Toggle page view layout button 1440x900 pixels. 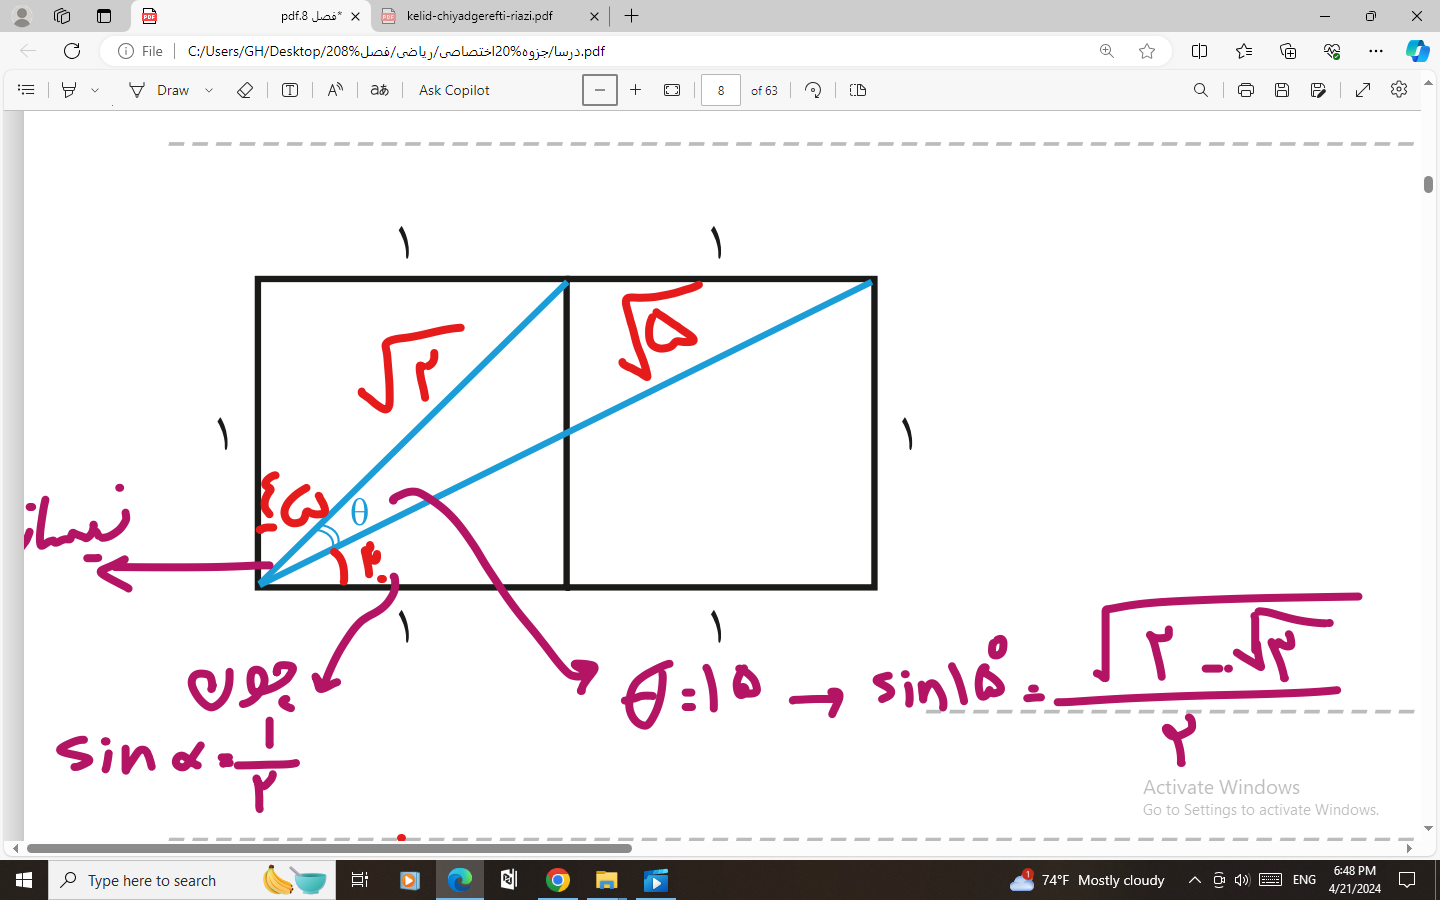(x=857, y=90)
